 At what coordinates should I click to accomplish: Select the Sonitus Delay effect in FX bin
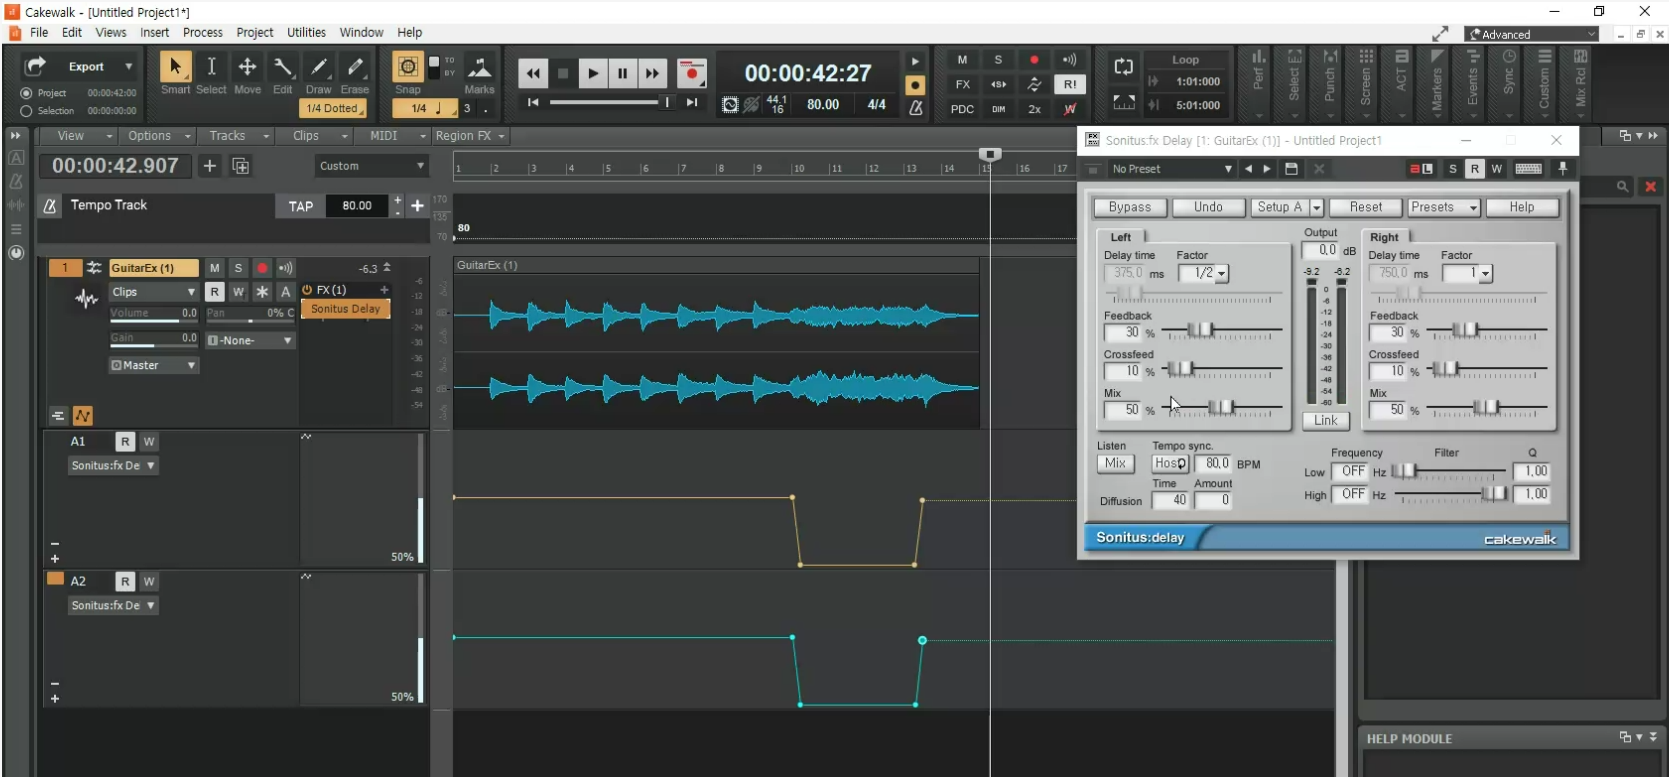(x=345, y=309)
